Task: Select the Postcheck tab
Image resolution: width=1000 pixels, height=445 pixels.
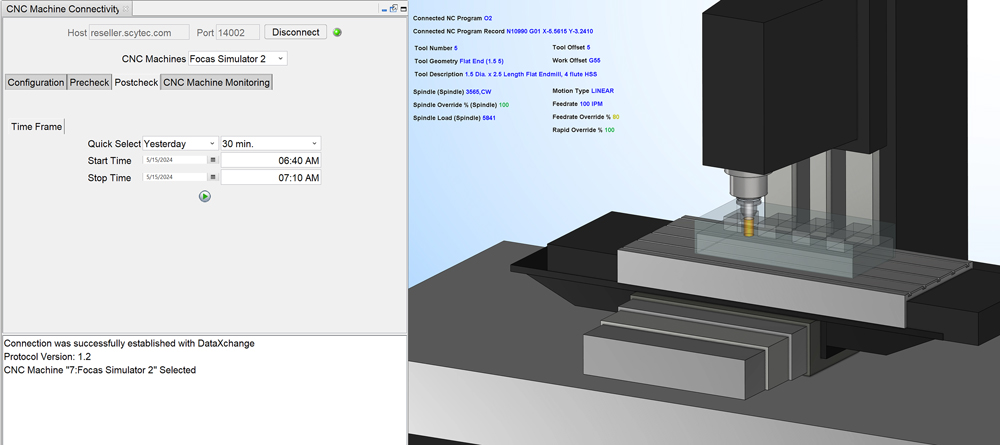Action: [x=135, y=82]
